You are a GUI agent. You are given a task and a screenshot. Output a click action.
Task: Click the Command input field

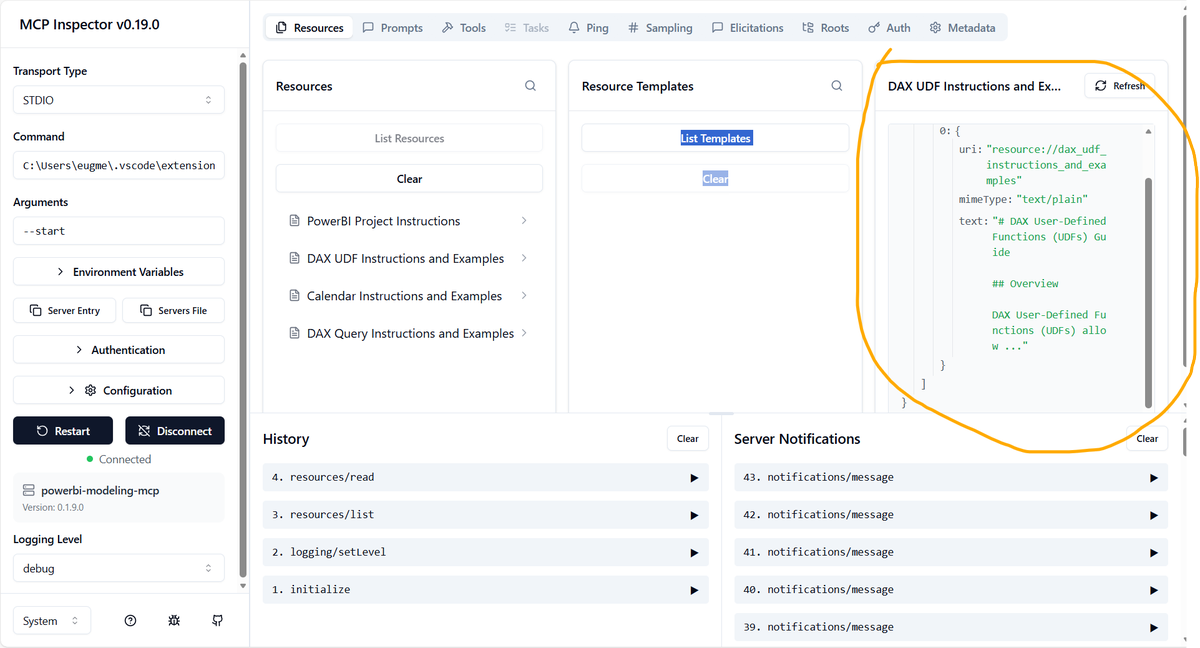pos(119,165)
